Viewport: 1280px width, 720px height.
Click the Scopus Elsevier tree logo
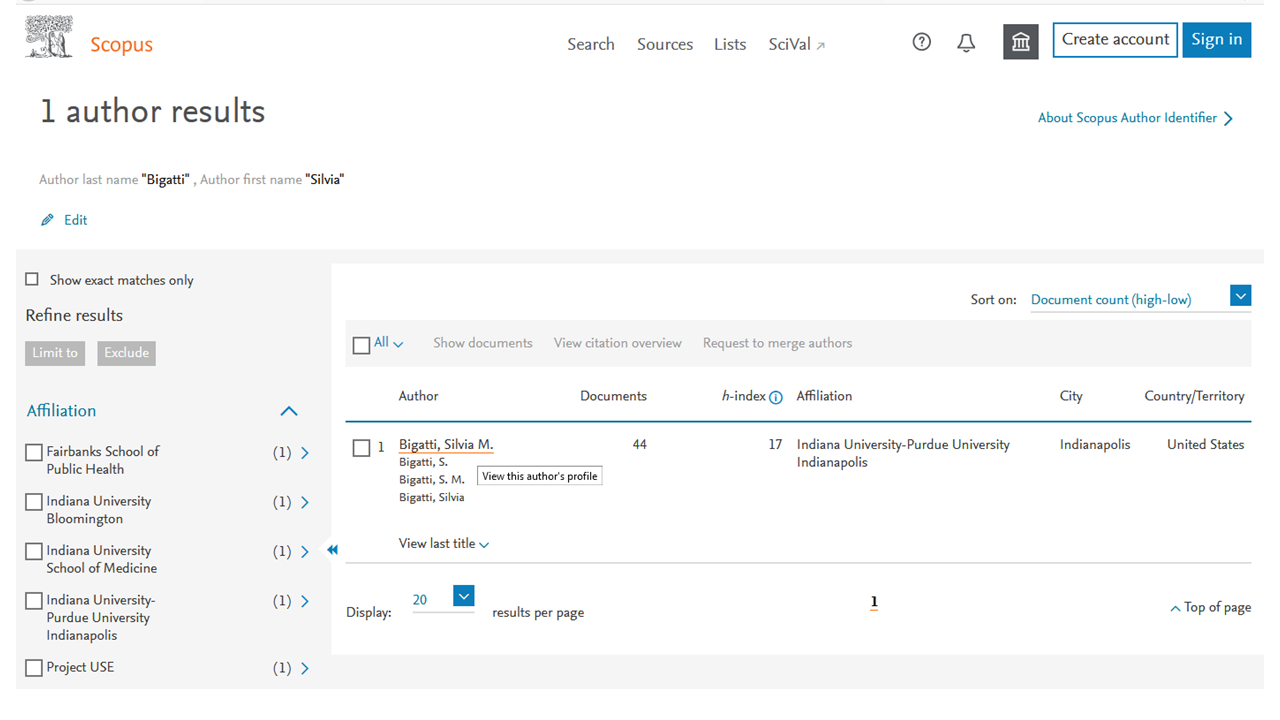tap(49, 37)
